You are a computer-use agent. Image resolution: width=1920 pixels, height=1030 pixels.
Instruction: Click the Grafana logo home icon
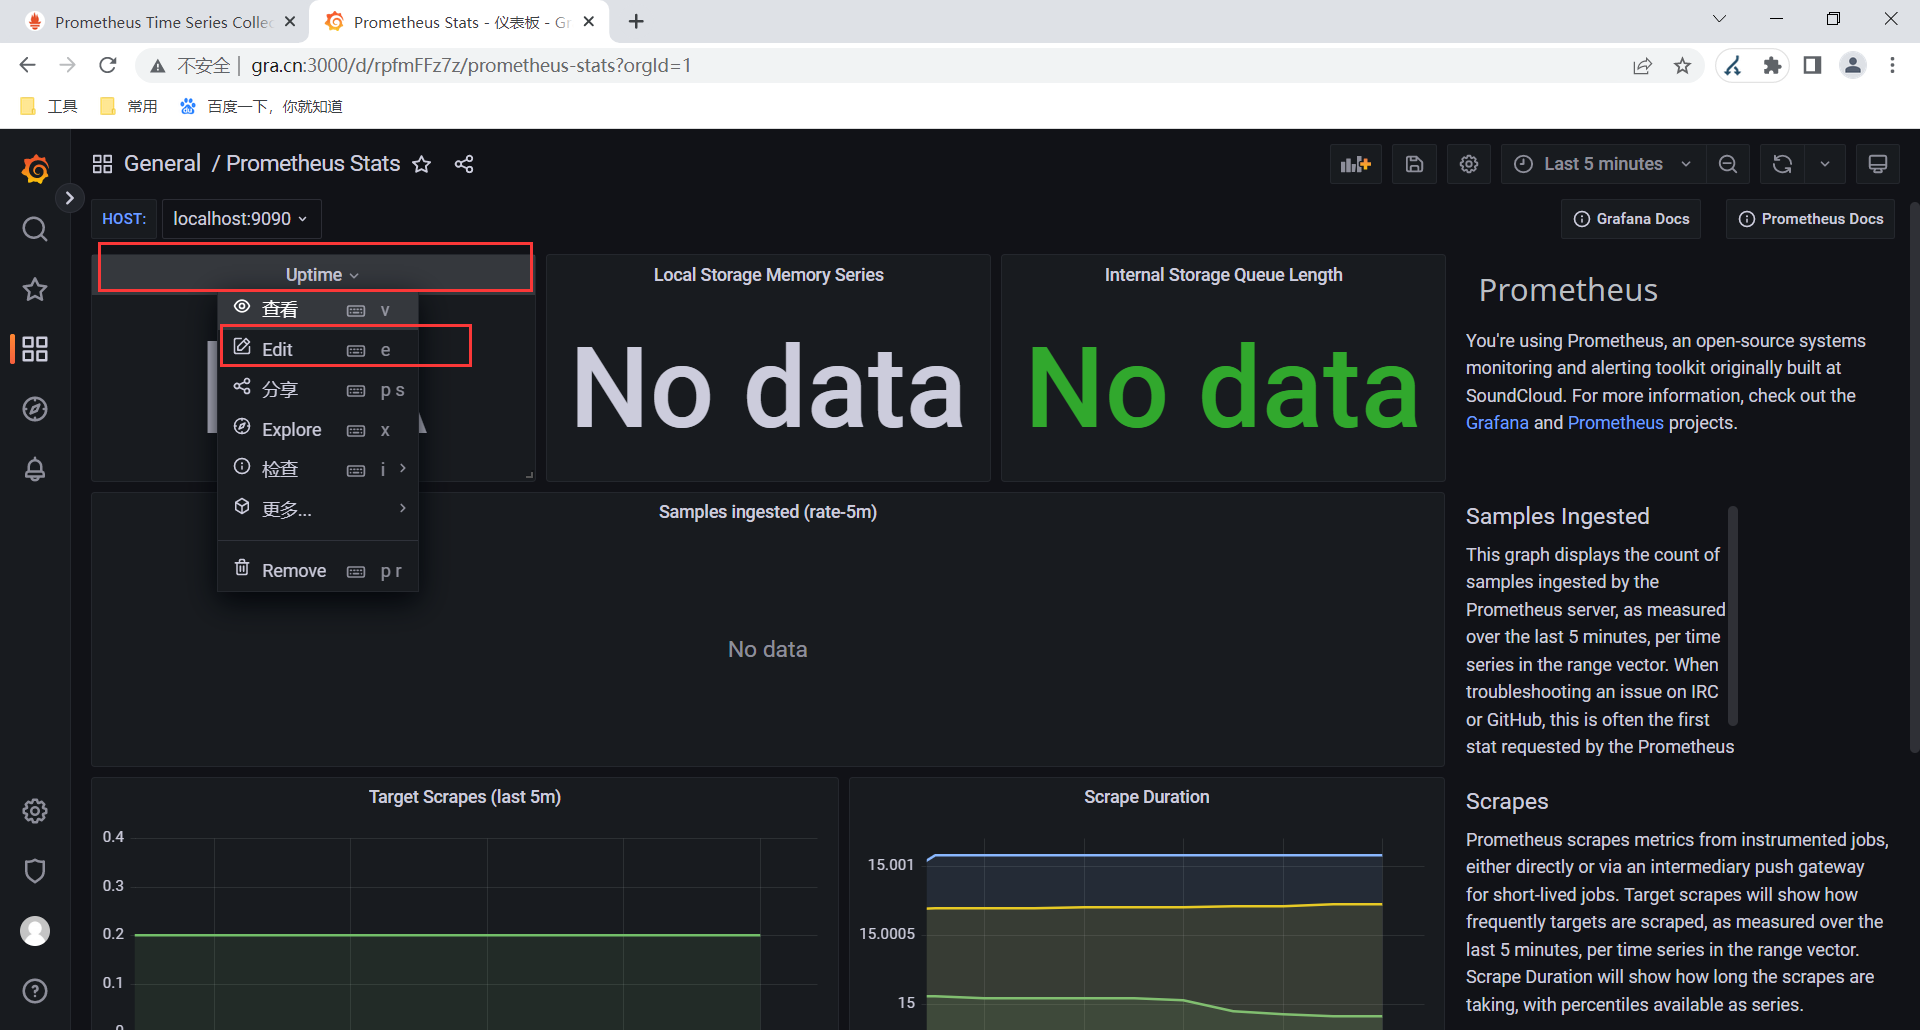35,169
